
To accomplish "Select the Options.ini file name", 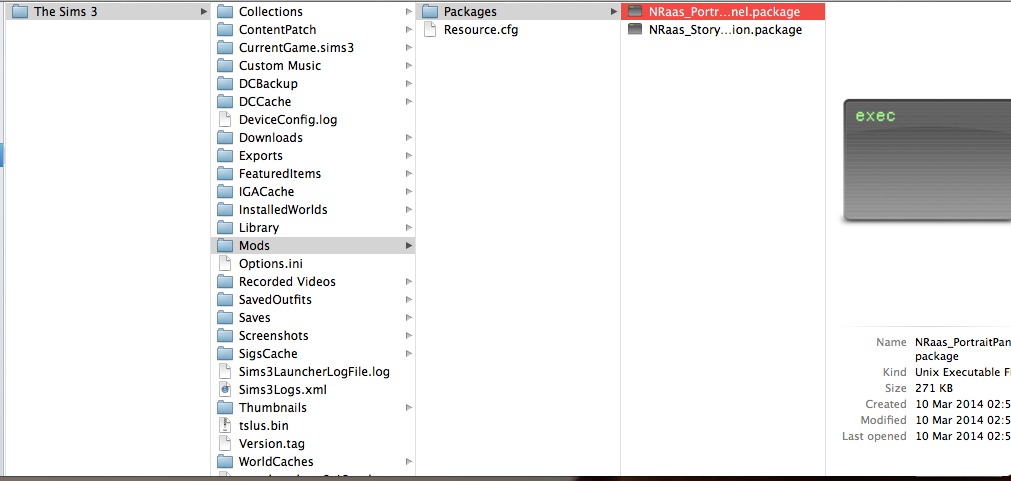I will 271,264.
